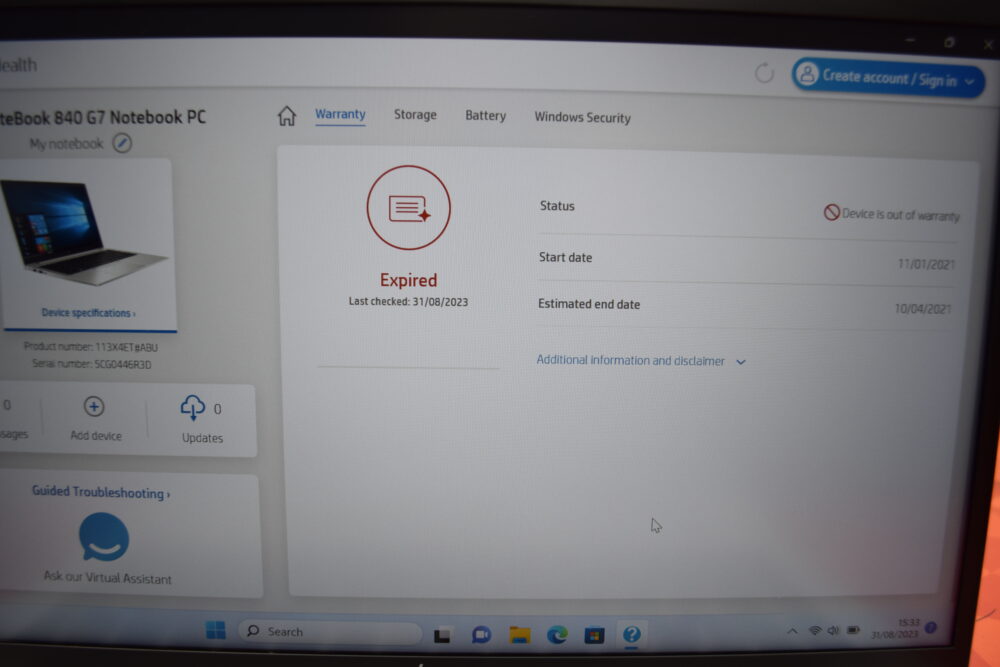Open the Windows Start menu
Screen dimensions: 1000x667
coord(216,630)
